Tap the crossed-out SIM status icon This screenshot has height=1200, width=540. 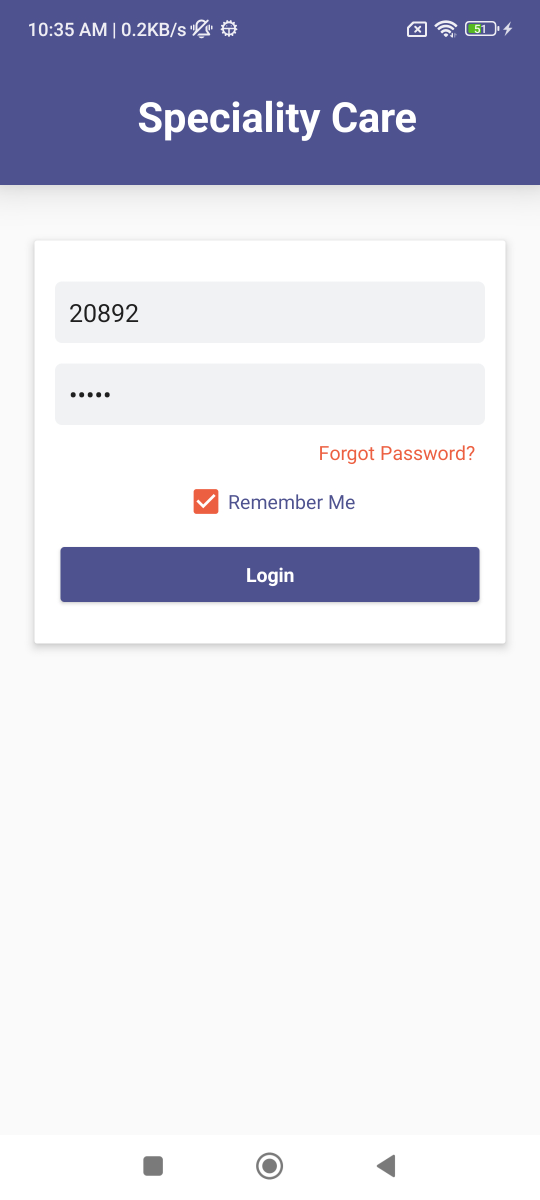coord(417,29)
